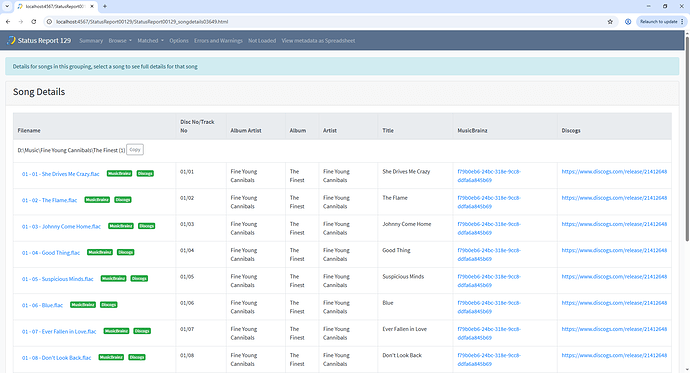Open a new tab with plus icon
This screenshot has width=690, height=373.
coord(105,6)
